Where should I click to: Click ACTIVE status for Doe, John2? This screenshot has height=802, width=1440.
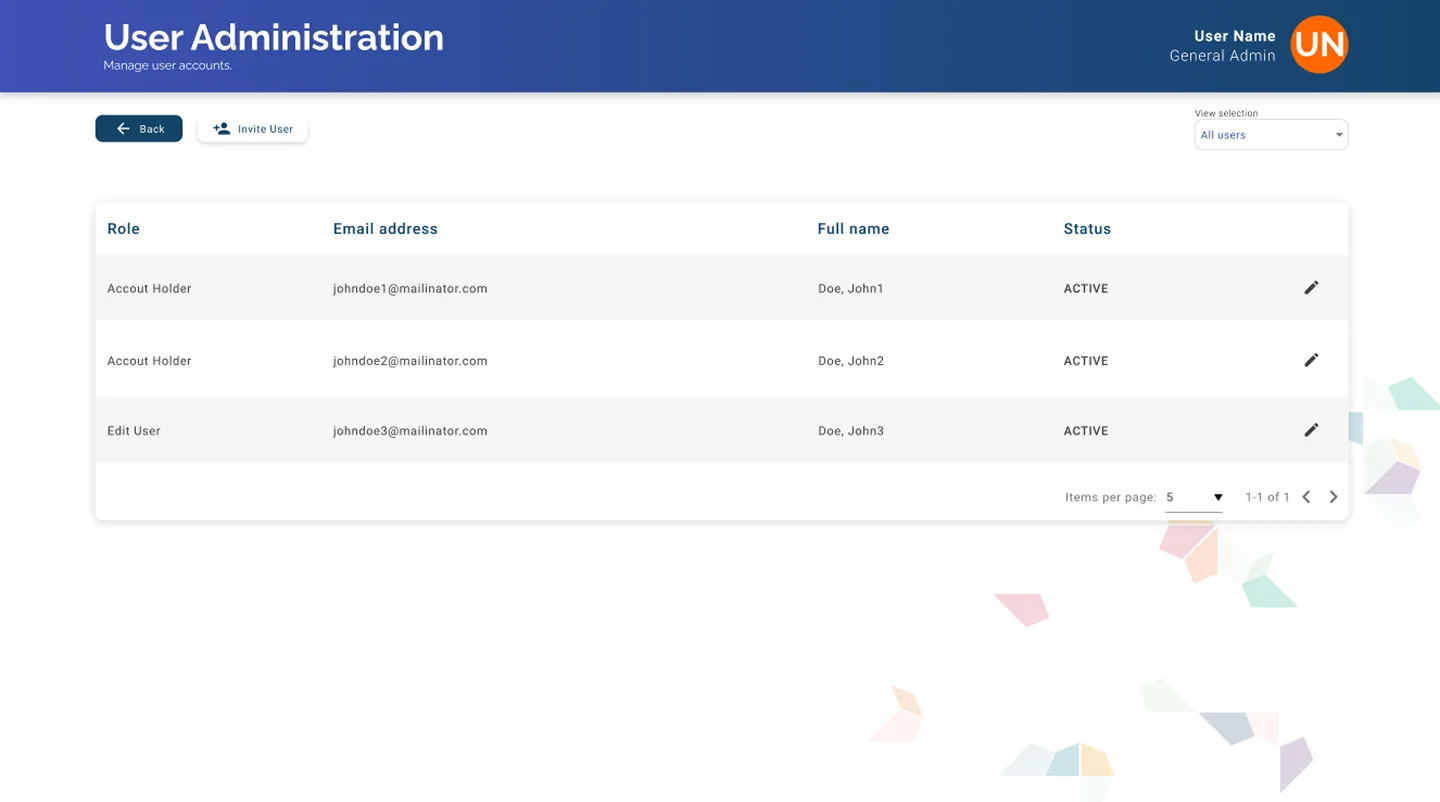(1086, 361)
